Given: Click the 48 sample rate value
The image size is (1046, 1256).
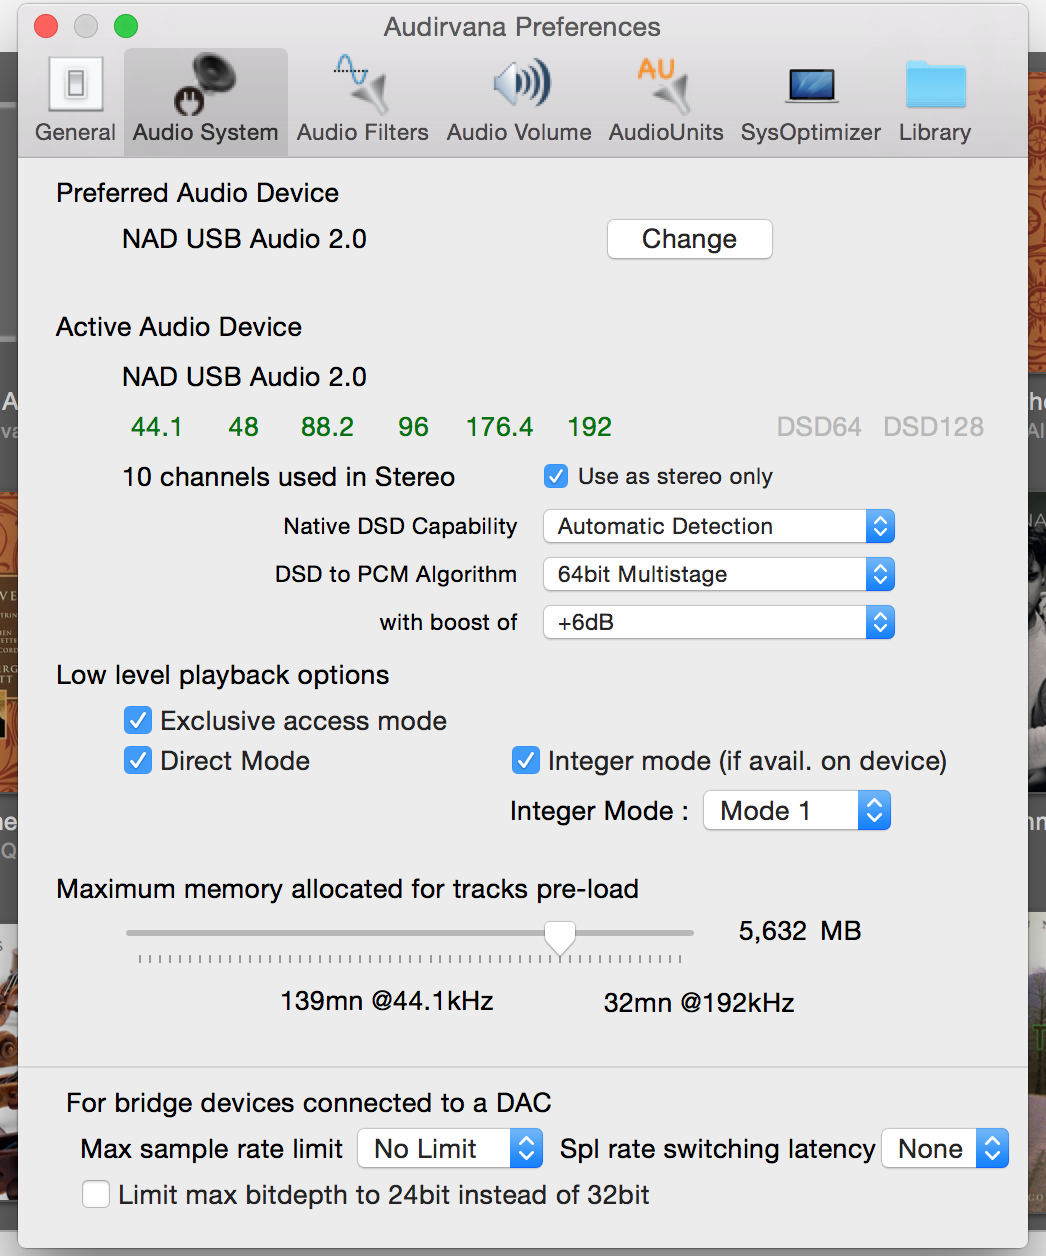Looking at the screenshot, I should click(243, 427).
